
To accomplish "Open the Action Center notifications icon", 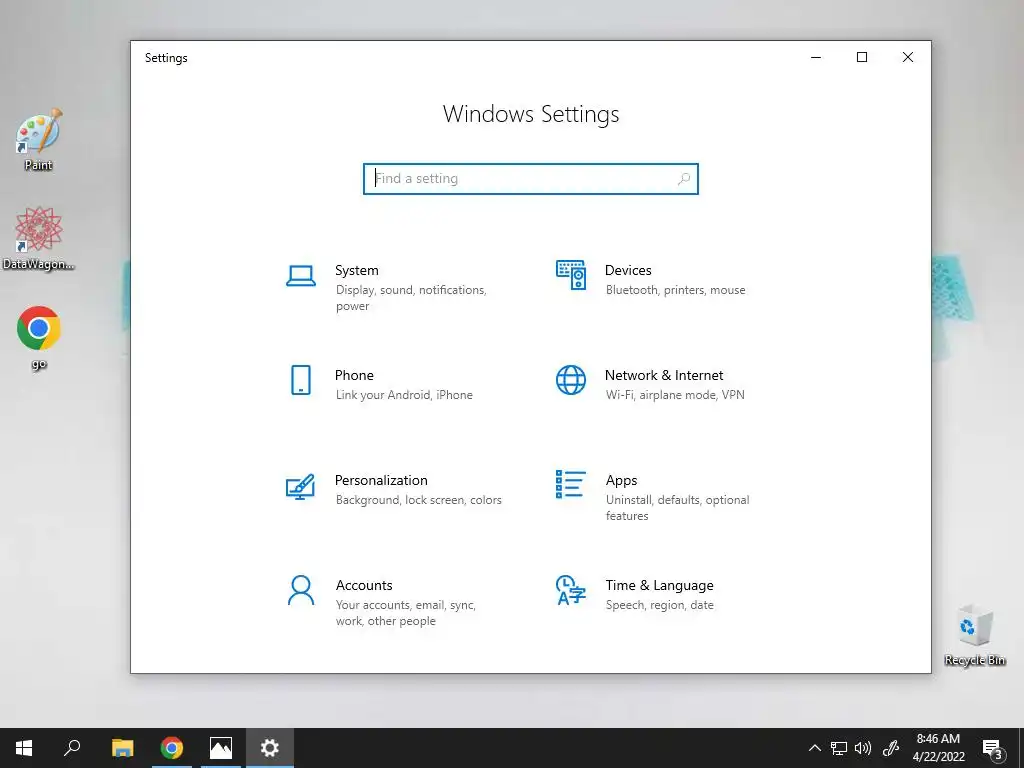I will [993, 749].
